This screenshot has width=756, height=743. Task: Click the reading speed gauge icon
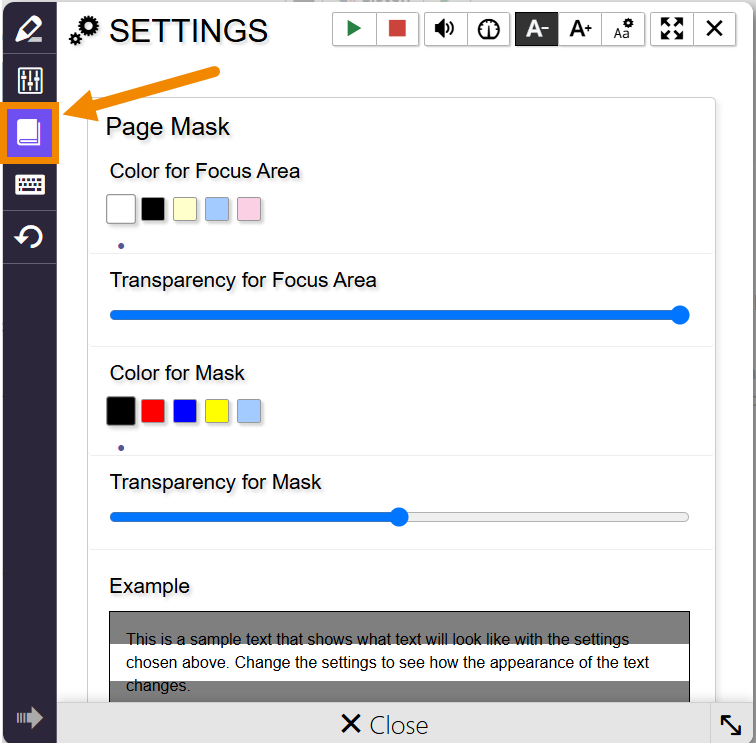488,29
